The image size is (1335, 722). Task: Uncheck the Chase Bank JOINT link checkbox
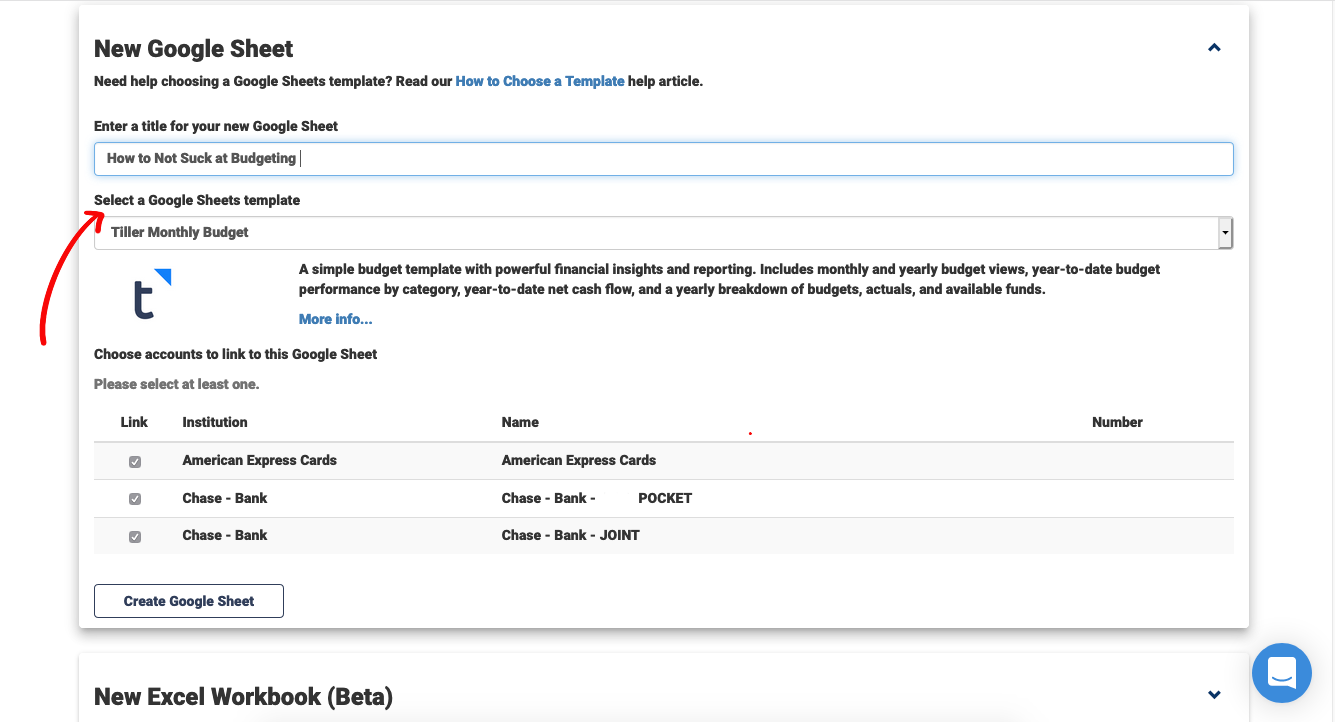click(x=135, y=537)
